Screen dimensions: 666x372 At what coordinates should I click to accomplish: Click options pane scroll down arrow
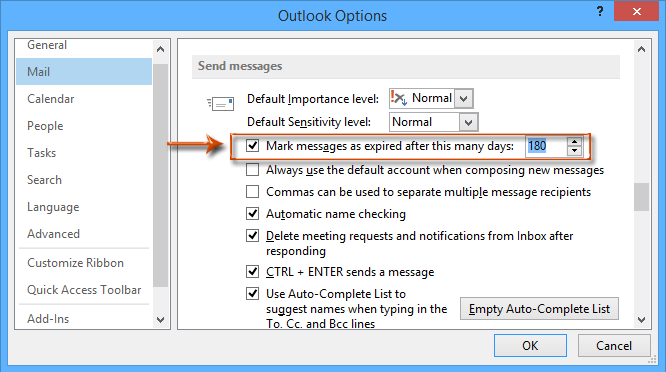tap(641, 320)
